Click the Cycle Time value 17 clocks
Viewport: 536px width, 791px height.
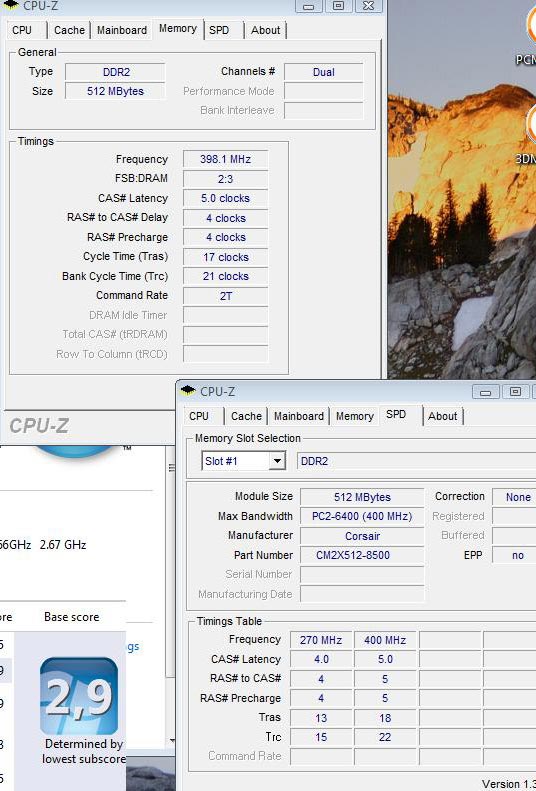coord(225,257)
